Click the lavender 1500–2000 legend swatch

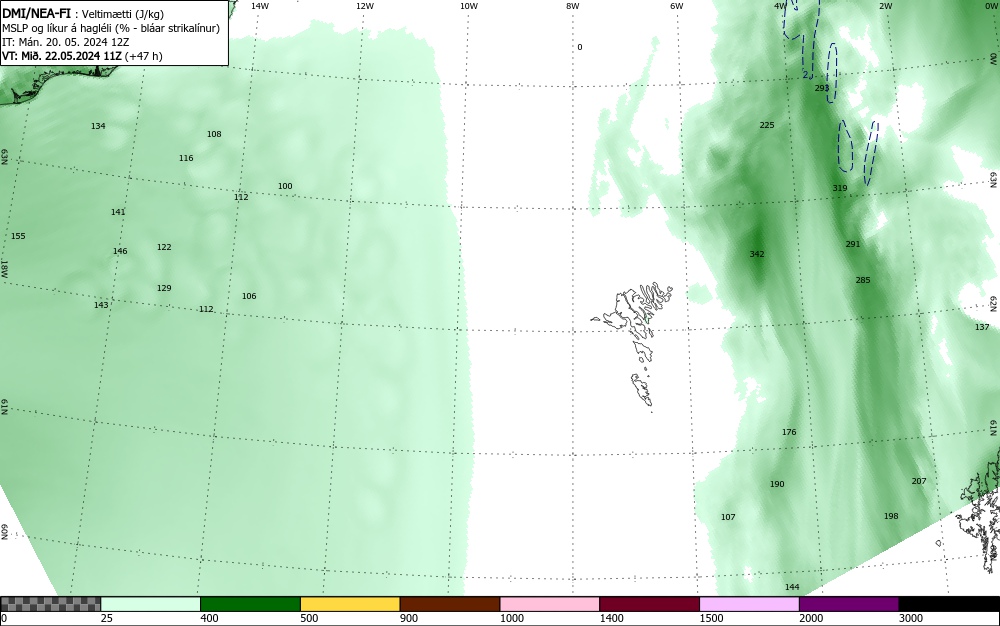pos(749,604)
